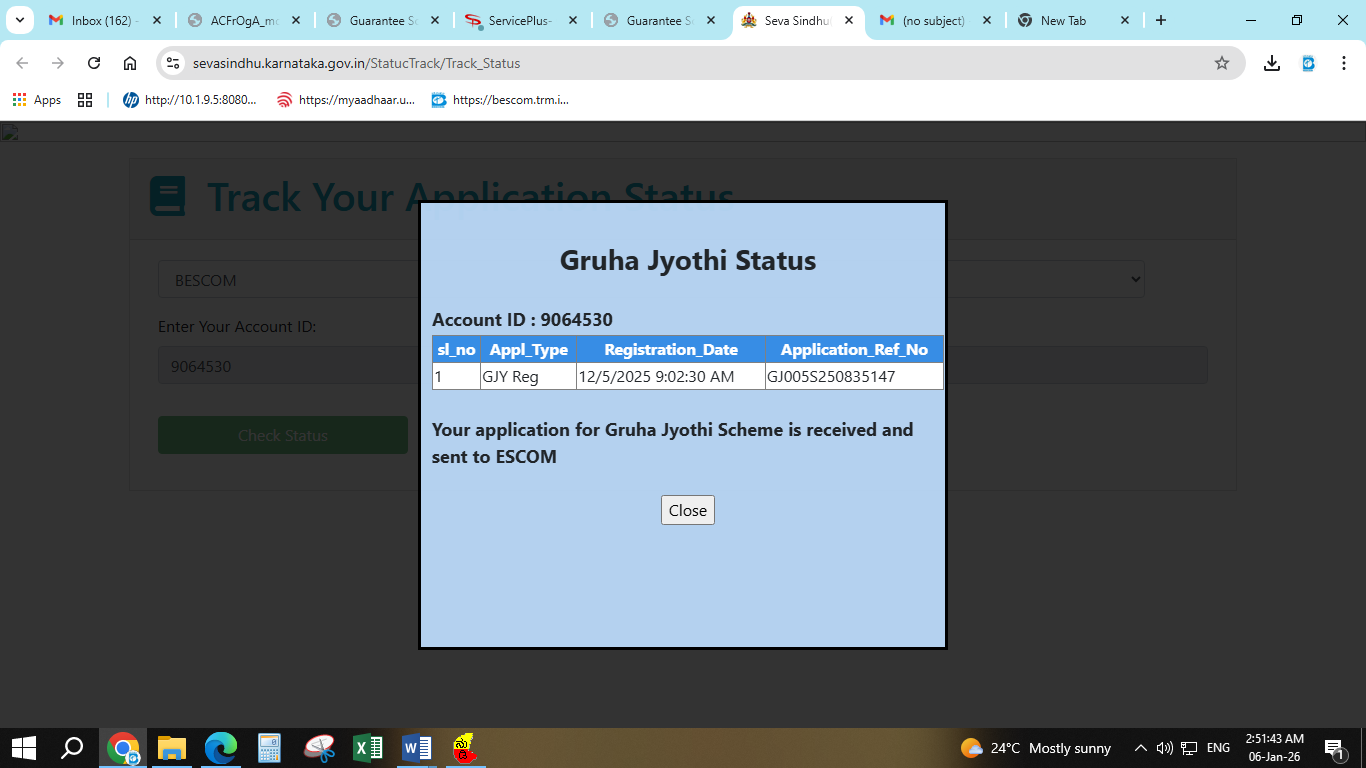The height and width of the screenshot is (768, 1366).
Task: Click the Application_Ref_No column header
Action: pos(854,349)
